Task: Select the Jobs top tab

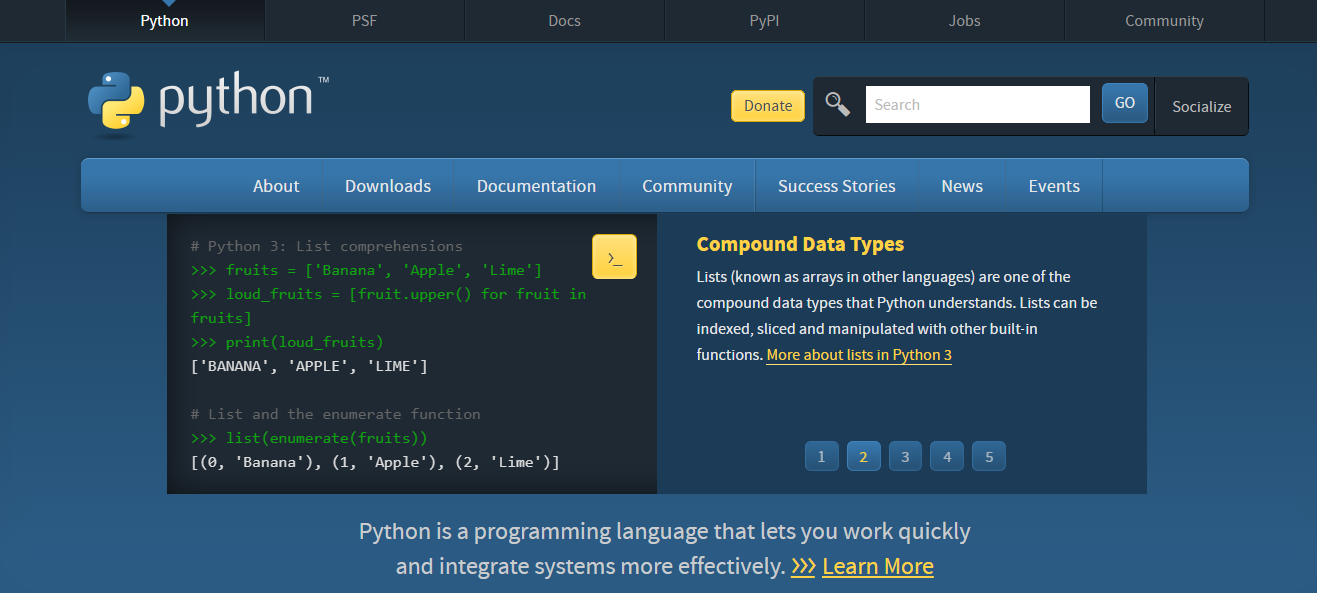Action: tap(964, 21)
